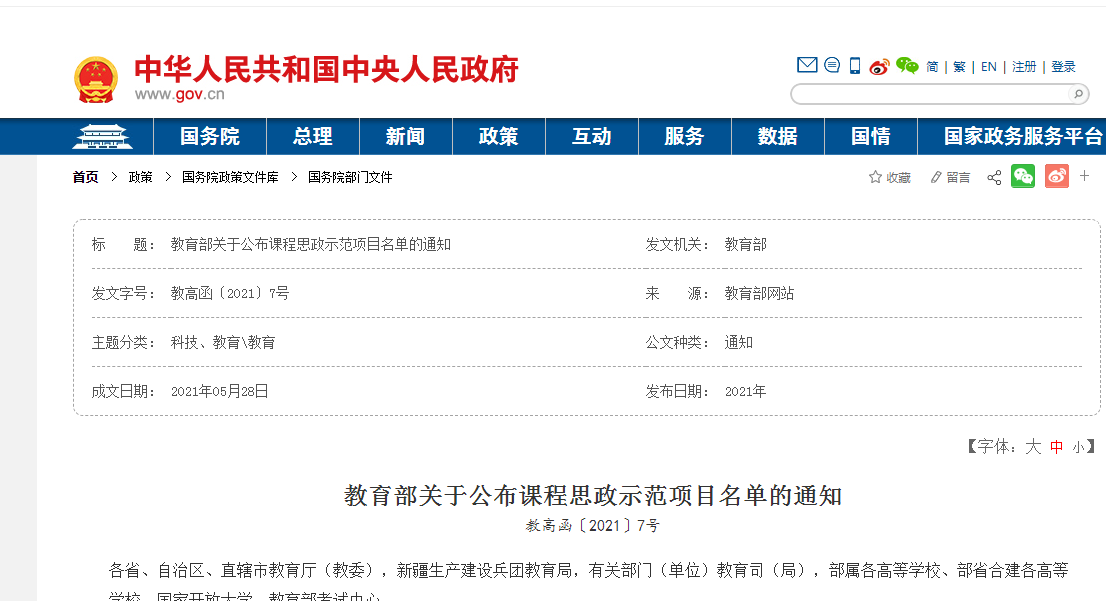Set font size to 小 (small)

pos(1078,447)
